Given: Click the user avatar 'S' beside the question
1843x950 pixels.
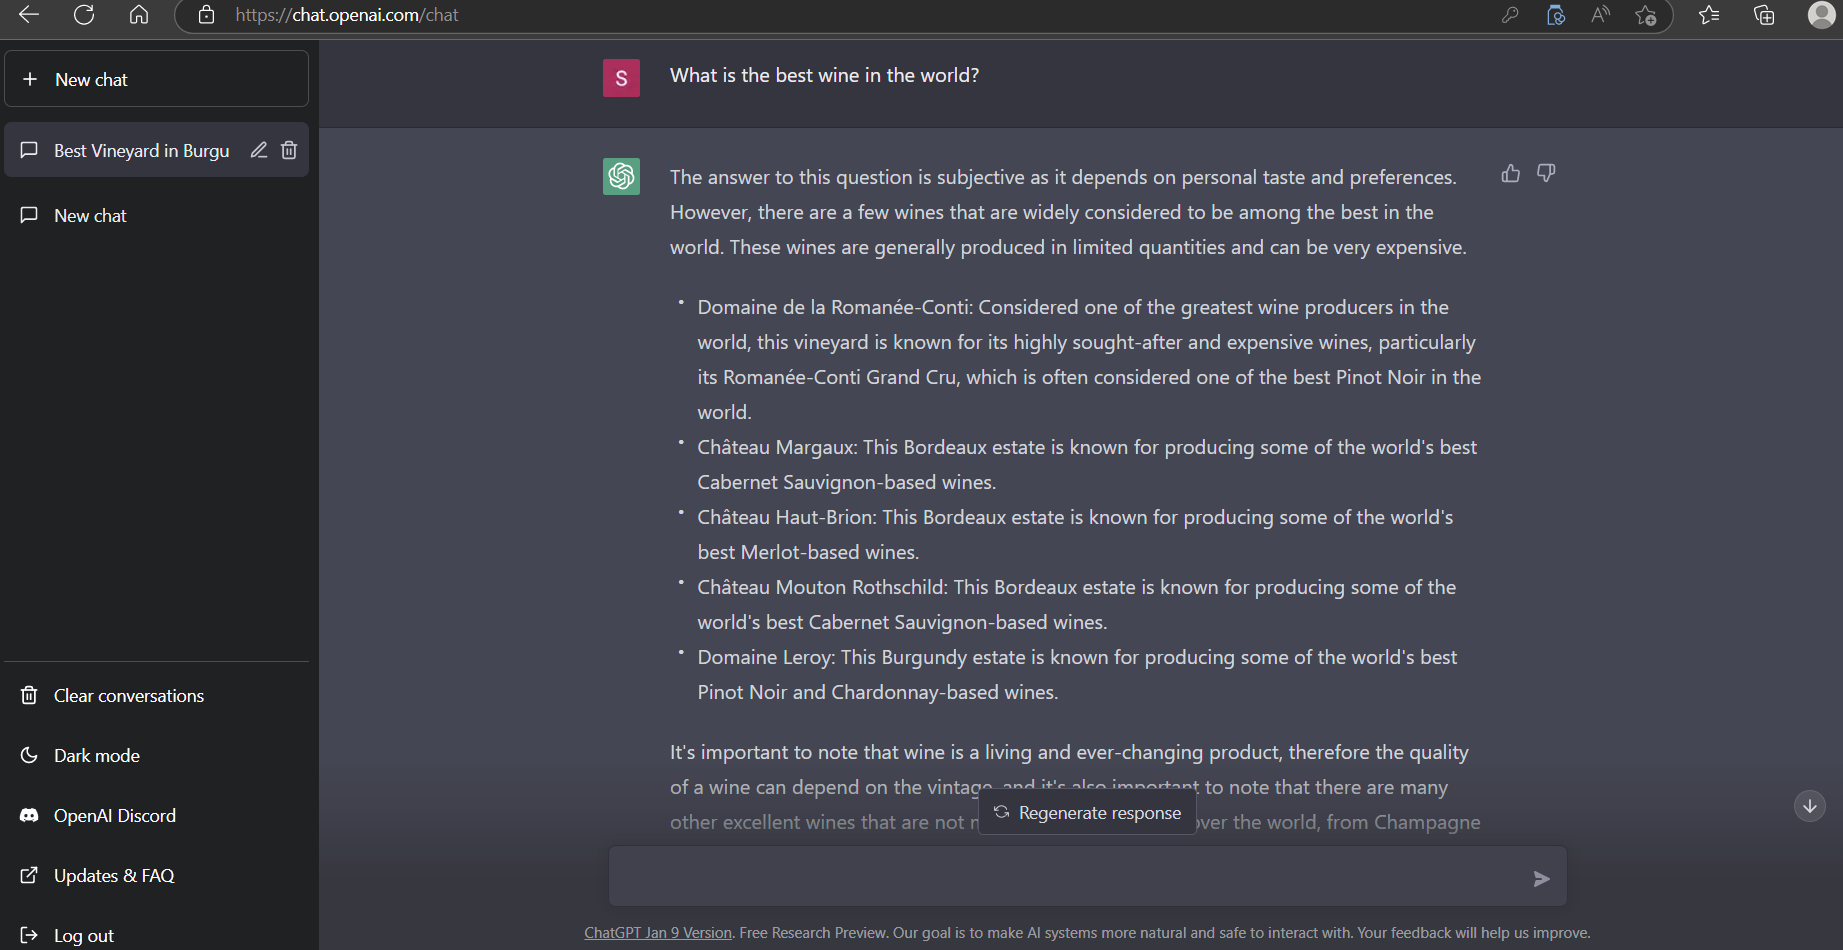Looking at the screenshot, I should pos(621,78).
